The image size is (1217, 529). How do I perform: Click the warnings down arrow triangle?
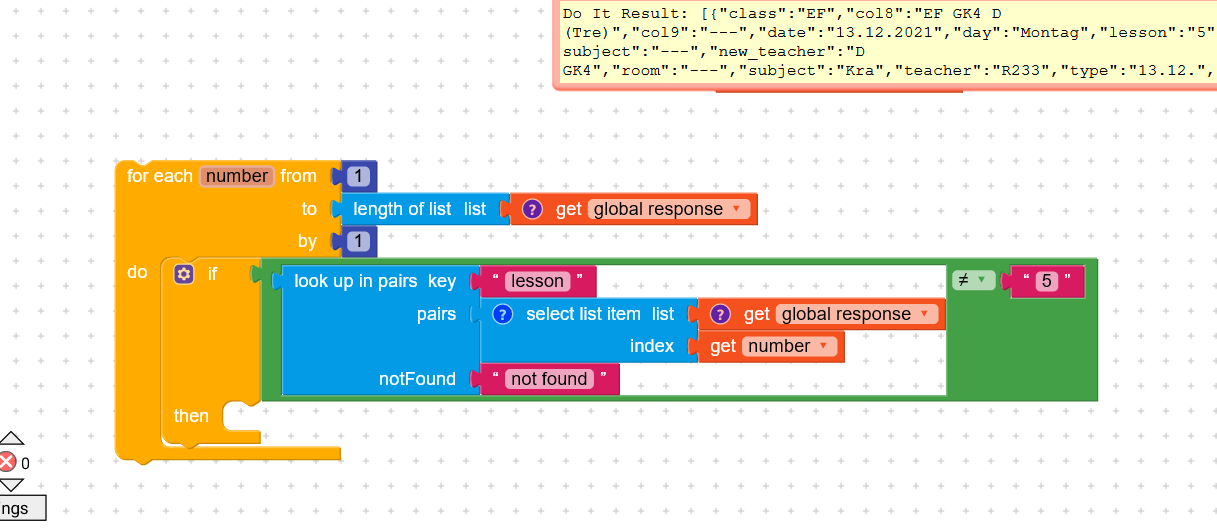[x=11, y=485]
